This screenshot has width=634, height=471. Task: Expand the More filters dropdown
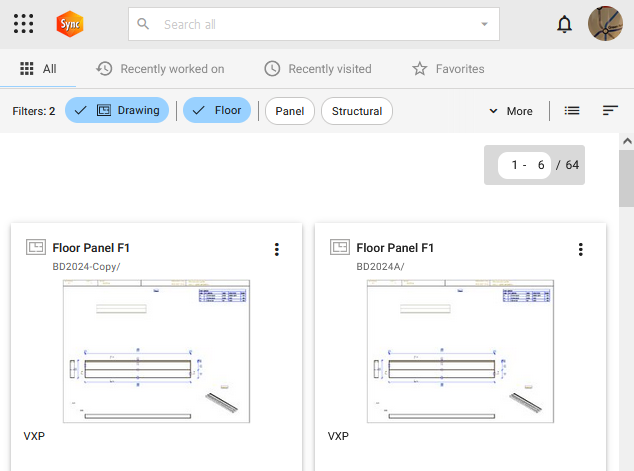(x=510, y=111)
